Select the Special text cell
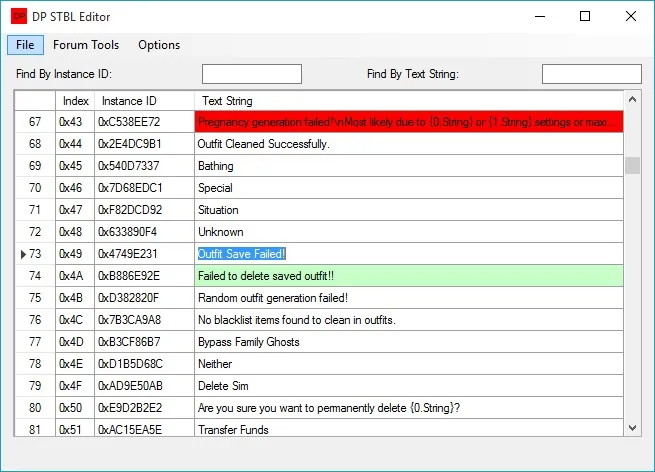The width and height of the screenshot is (655, 472). (409, 188)
